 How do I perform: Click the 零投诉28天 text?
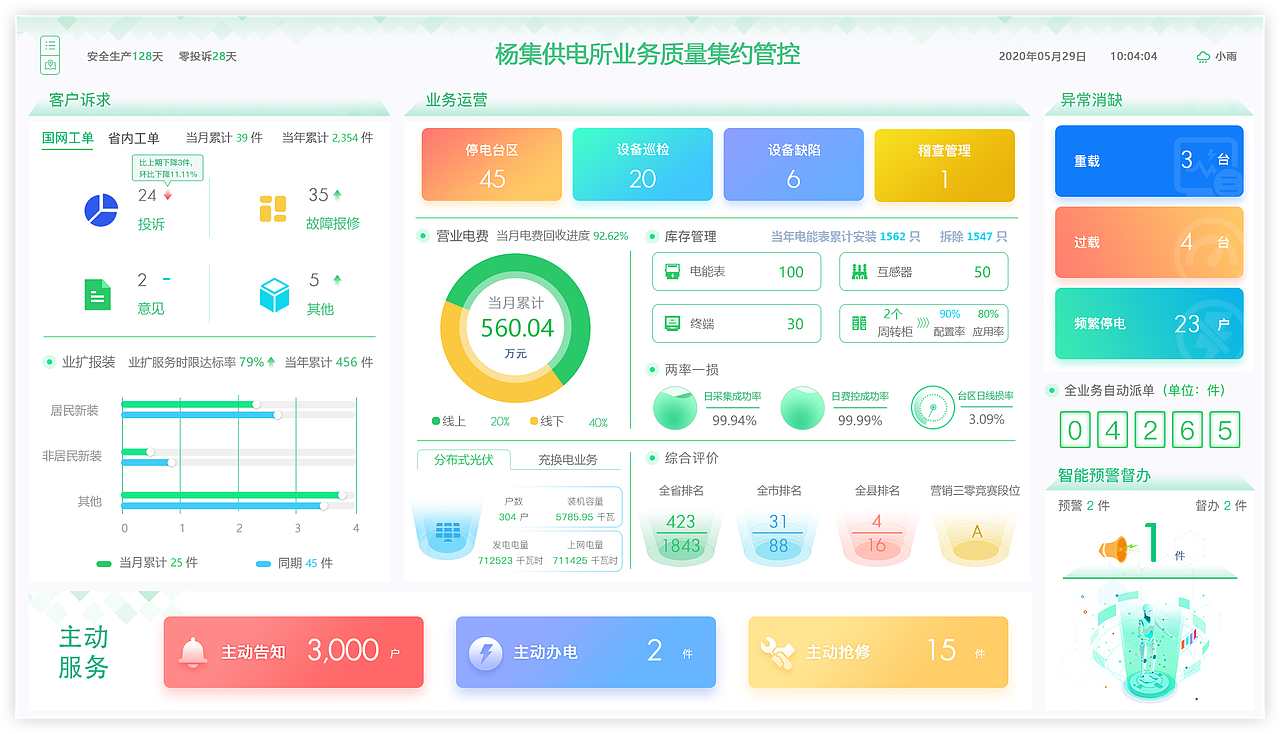(207, 57)
